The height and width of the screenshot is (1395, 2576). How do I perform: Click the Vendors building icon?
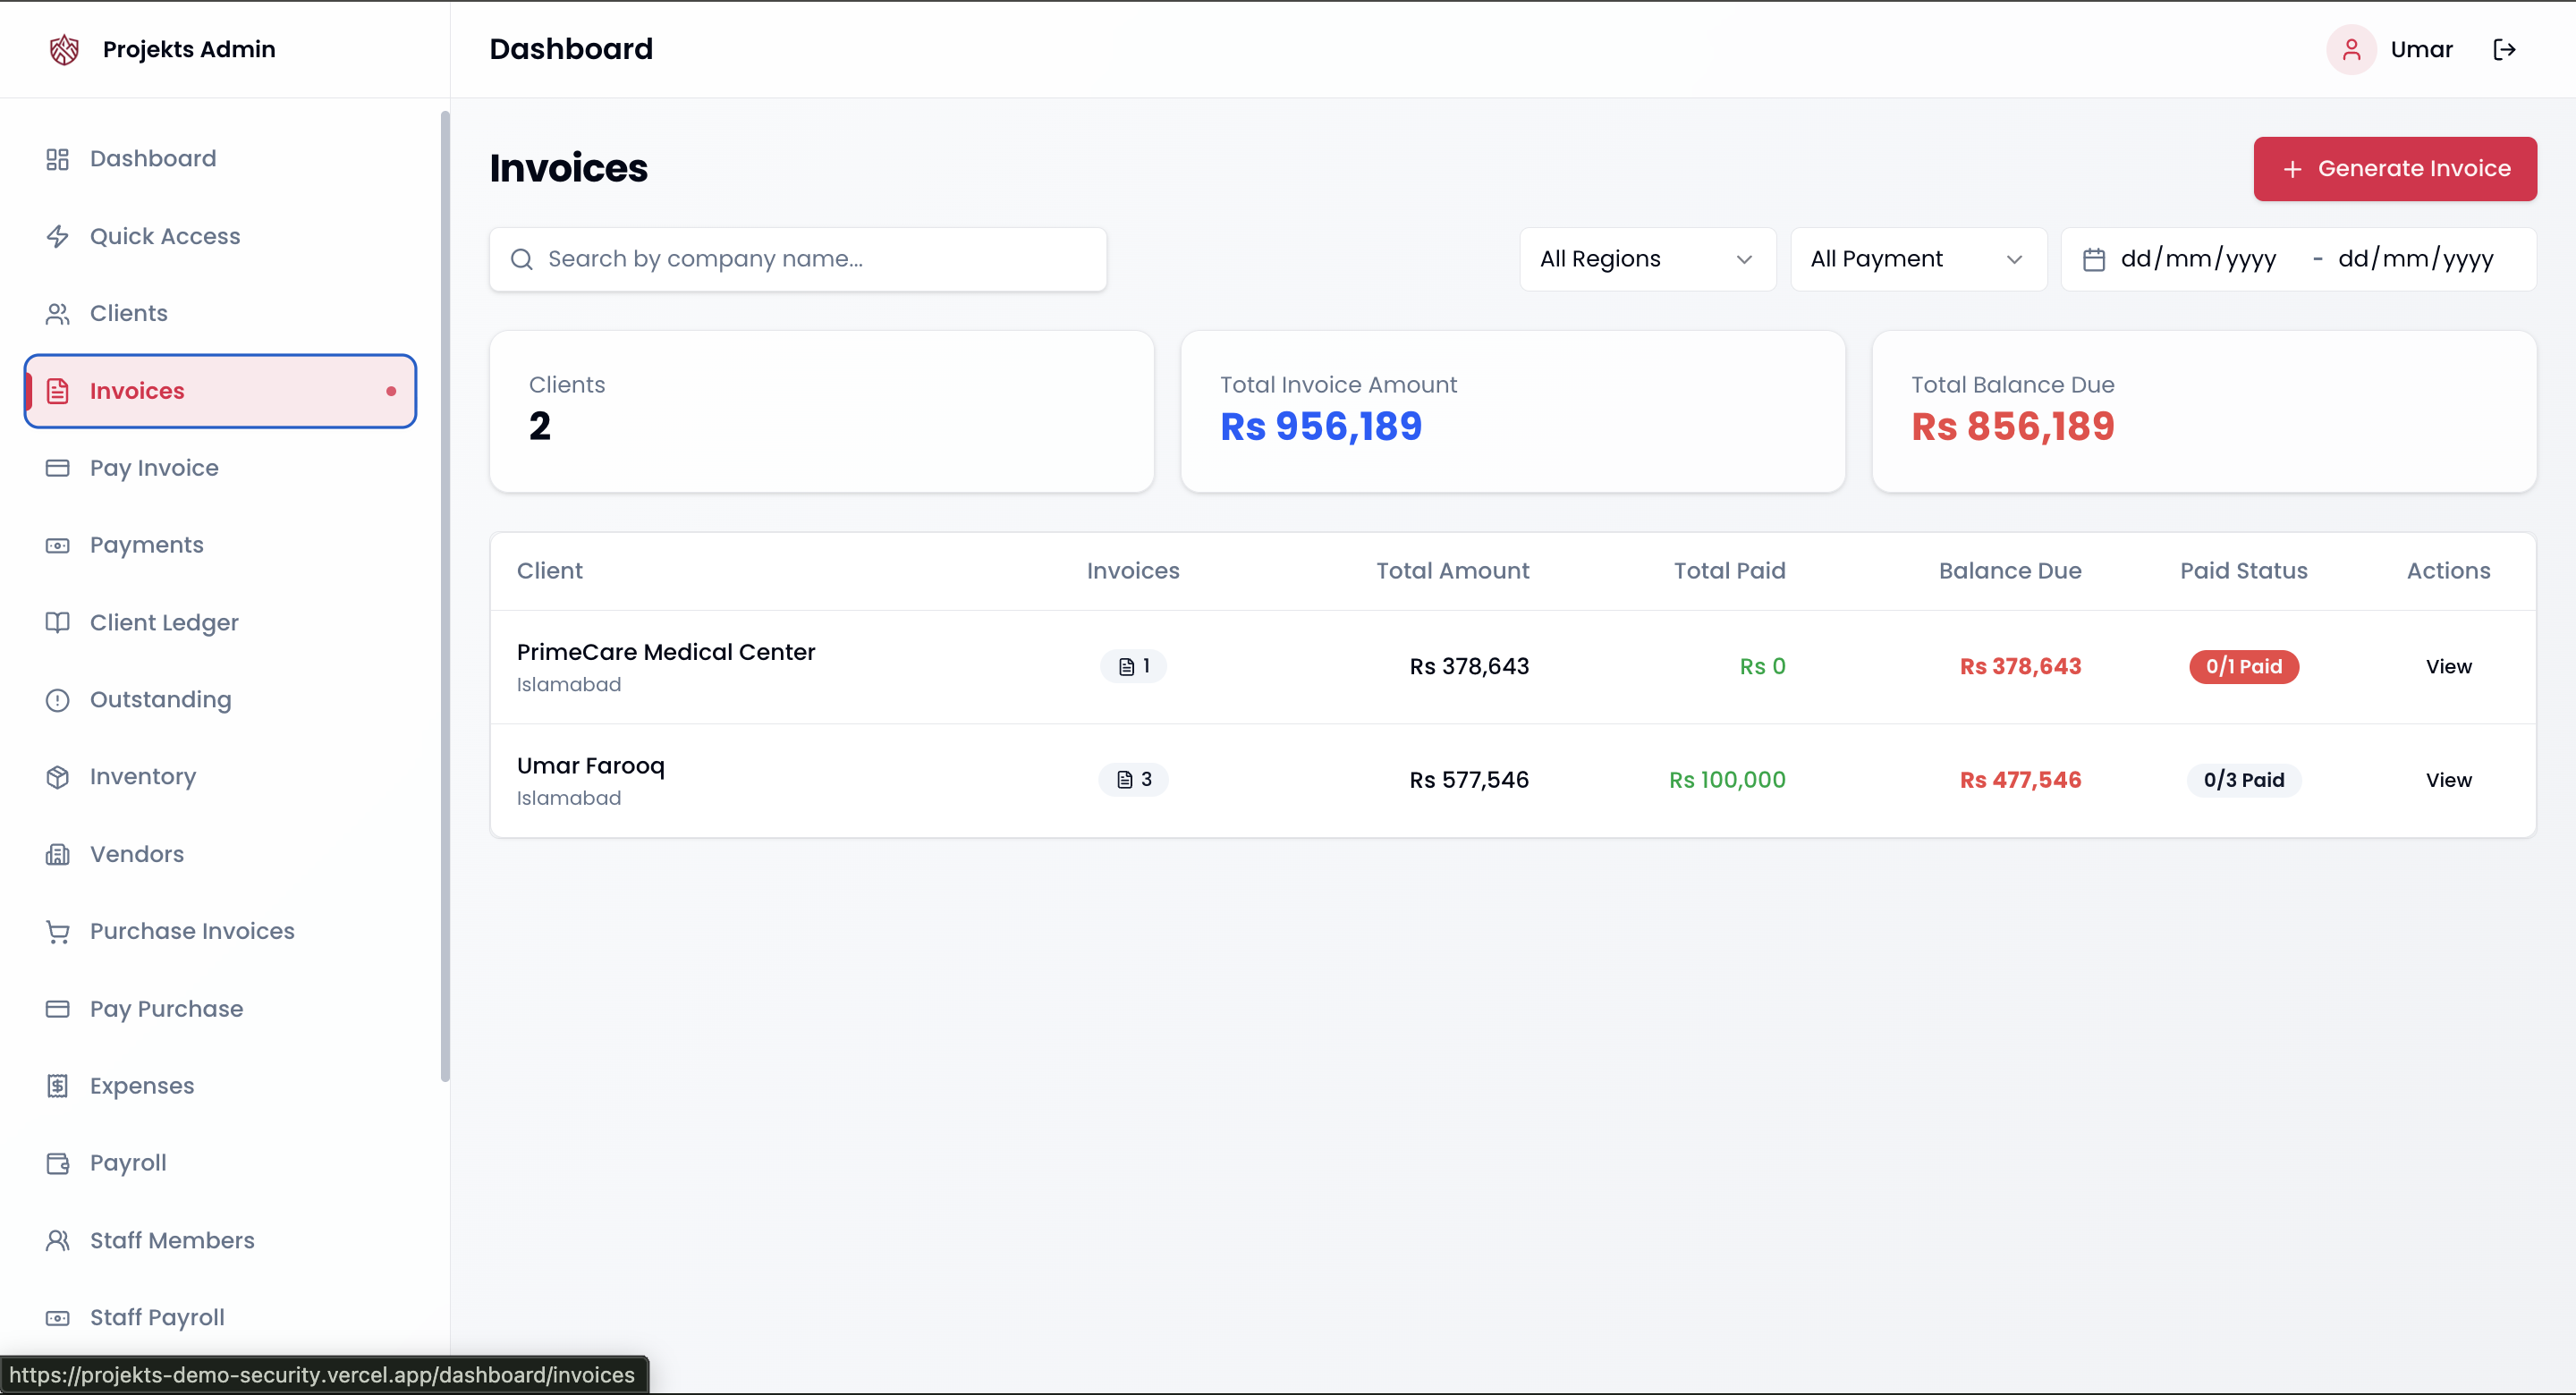tap(58, 854)
